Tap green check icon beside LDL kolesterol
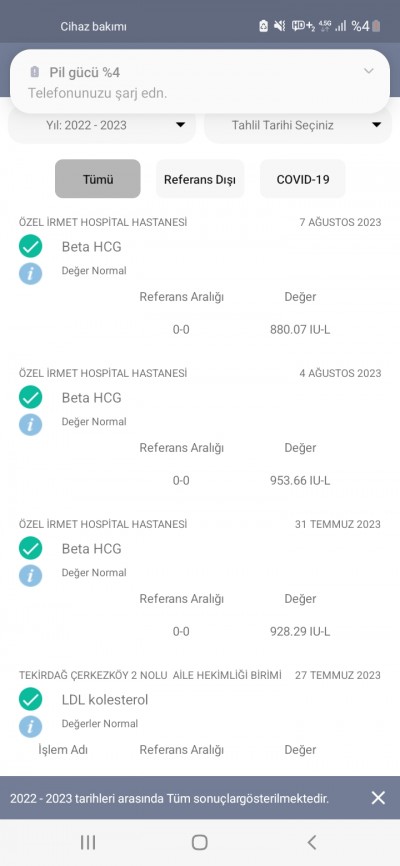Screen dimensions: 400x866 click(x=30, y=699)
